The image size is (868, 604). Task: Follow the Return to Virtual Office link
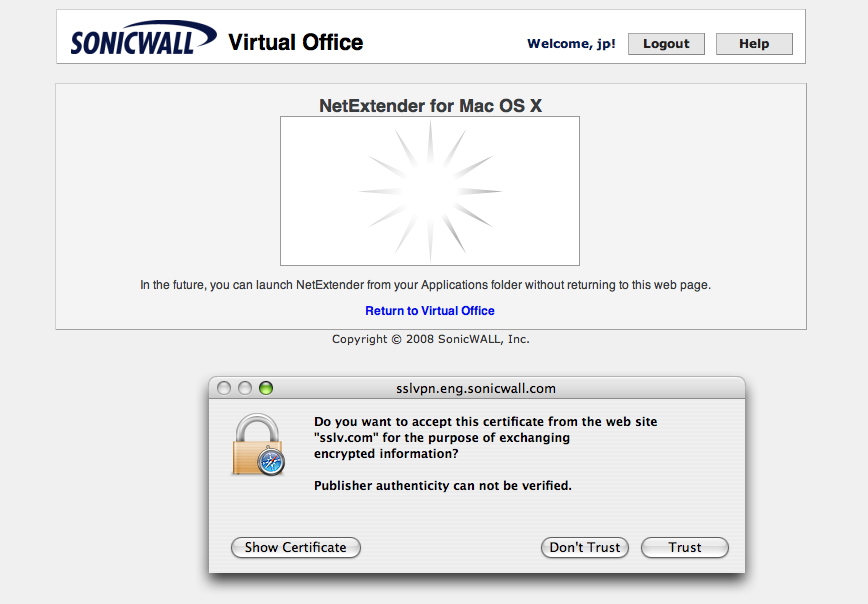click(x=430, y=311)
